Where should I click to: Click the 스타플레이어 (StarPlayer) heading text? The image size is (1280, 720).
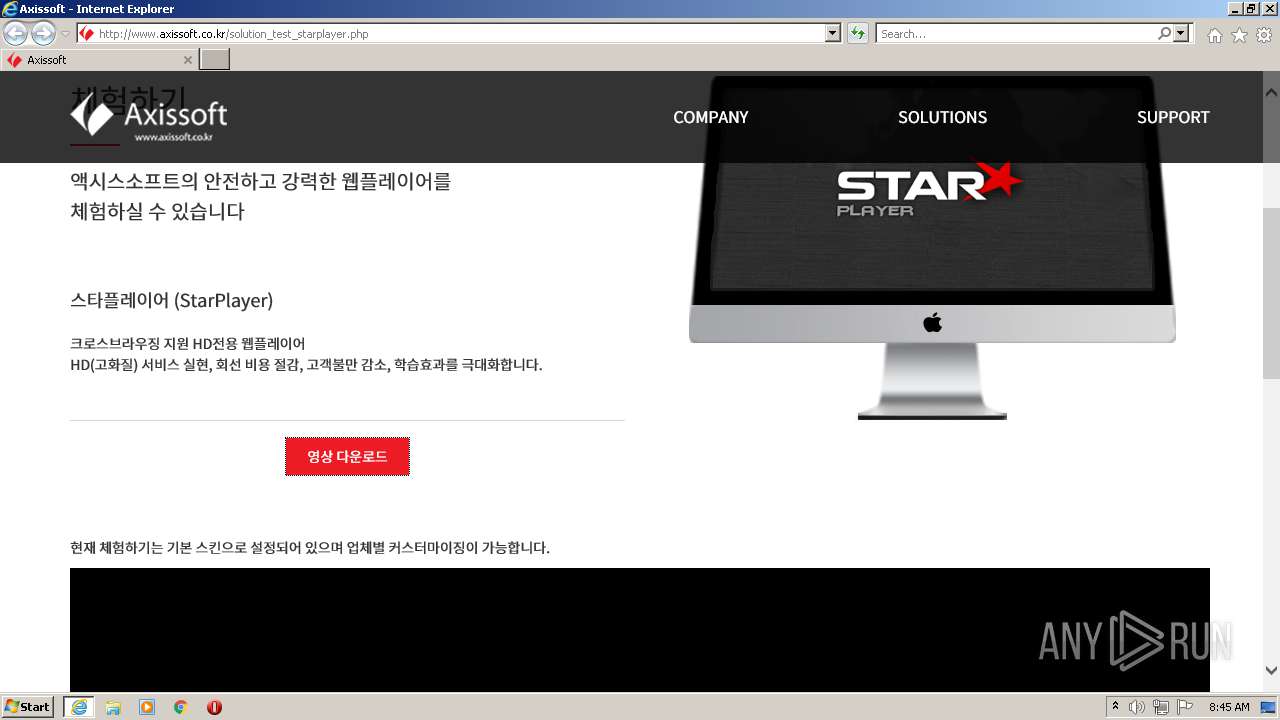pos(172,300)
